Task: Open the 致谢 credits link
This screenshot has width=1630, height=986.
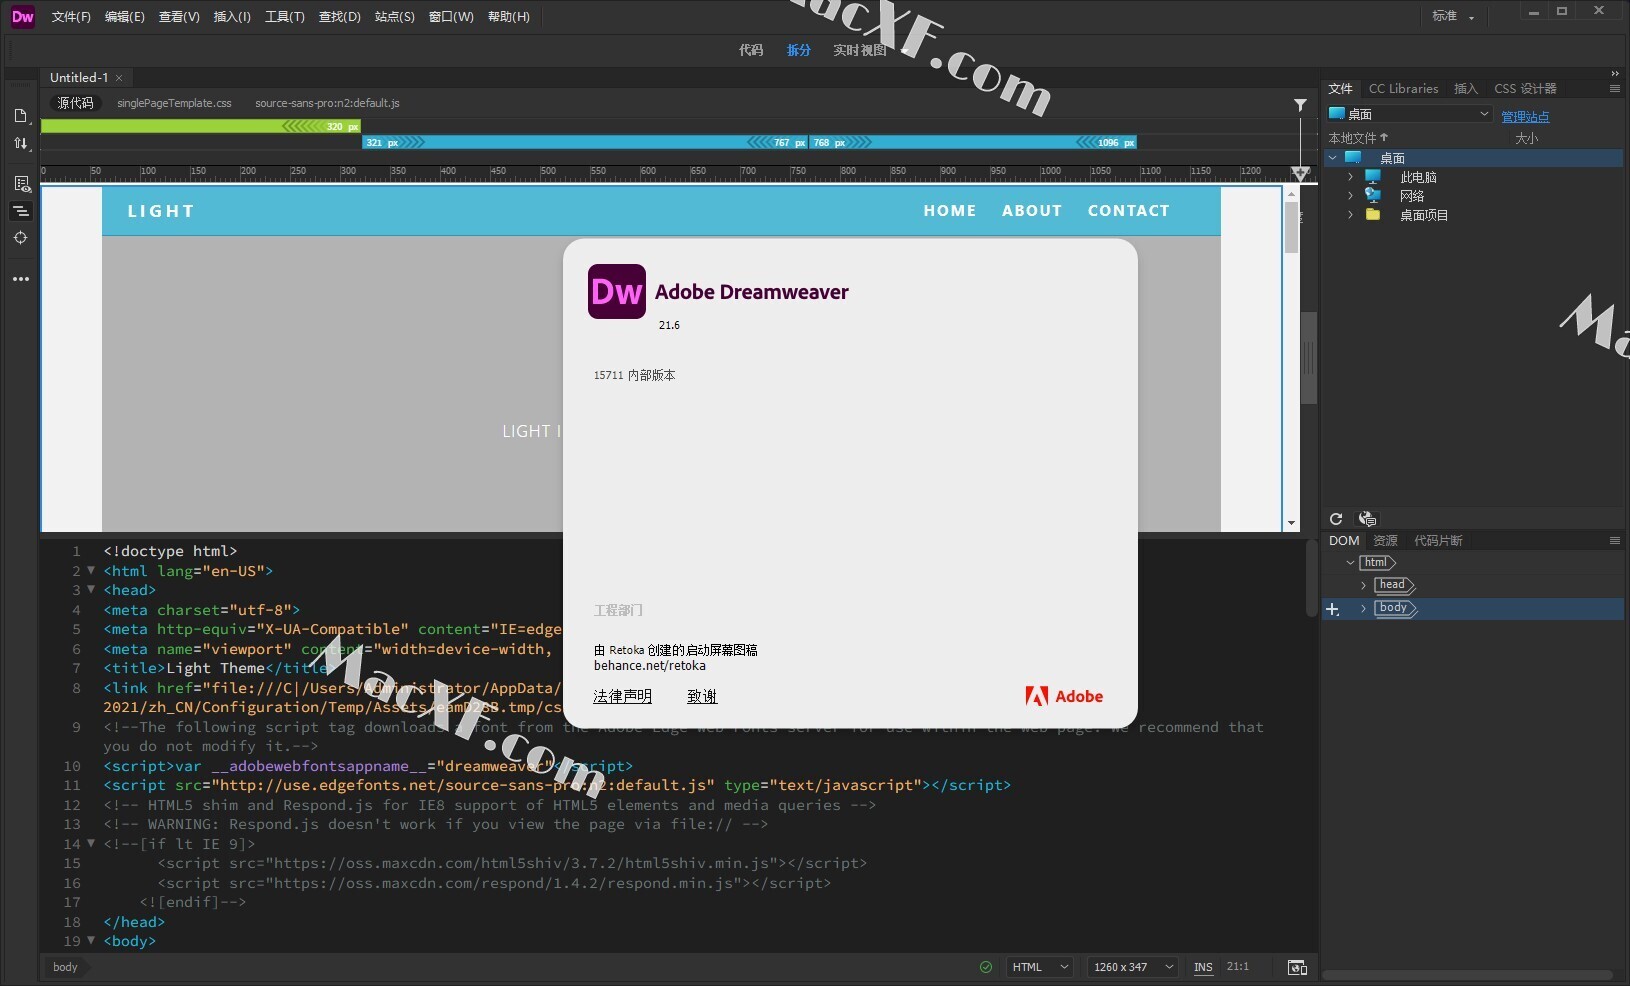Action: pos(702,696)
